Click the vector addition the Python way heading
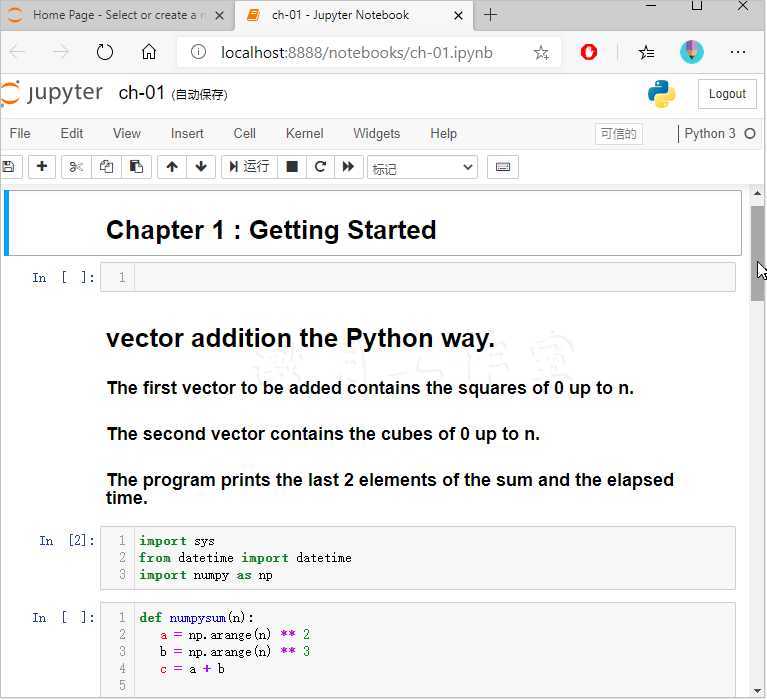The width and height of the screenshot is (767, 700). click(300, 338)
